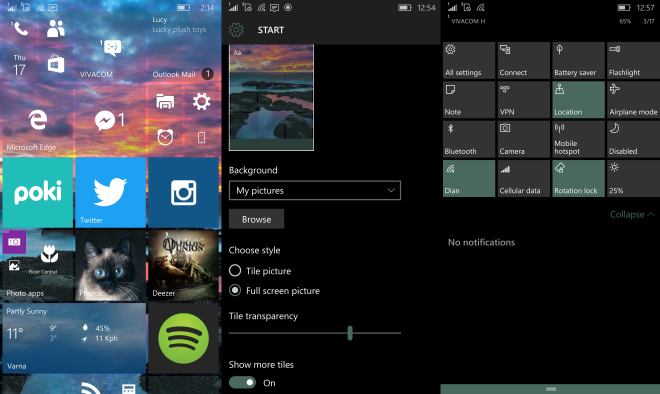Viewport: 660px width, 394px height.
Task: Adjust the Tile transparency slider
Action: click(350, 333)
